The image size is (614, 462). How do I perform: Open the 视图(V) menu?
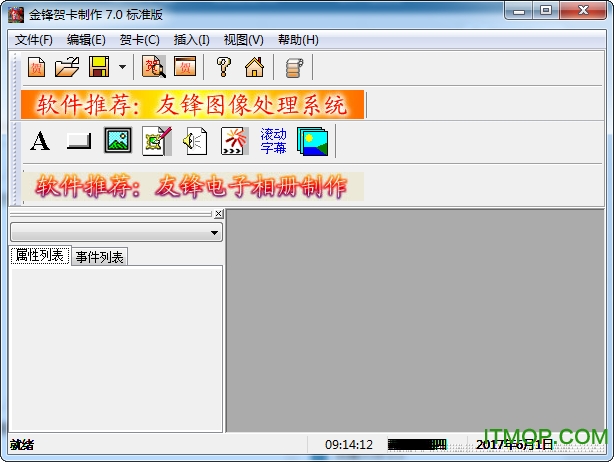244,40
